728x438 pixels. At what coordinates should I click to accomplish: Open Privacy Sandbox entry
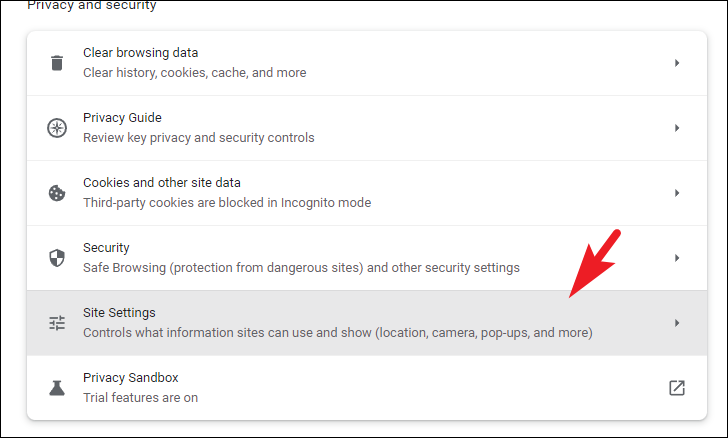click(367, 388)
